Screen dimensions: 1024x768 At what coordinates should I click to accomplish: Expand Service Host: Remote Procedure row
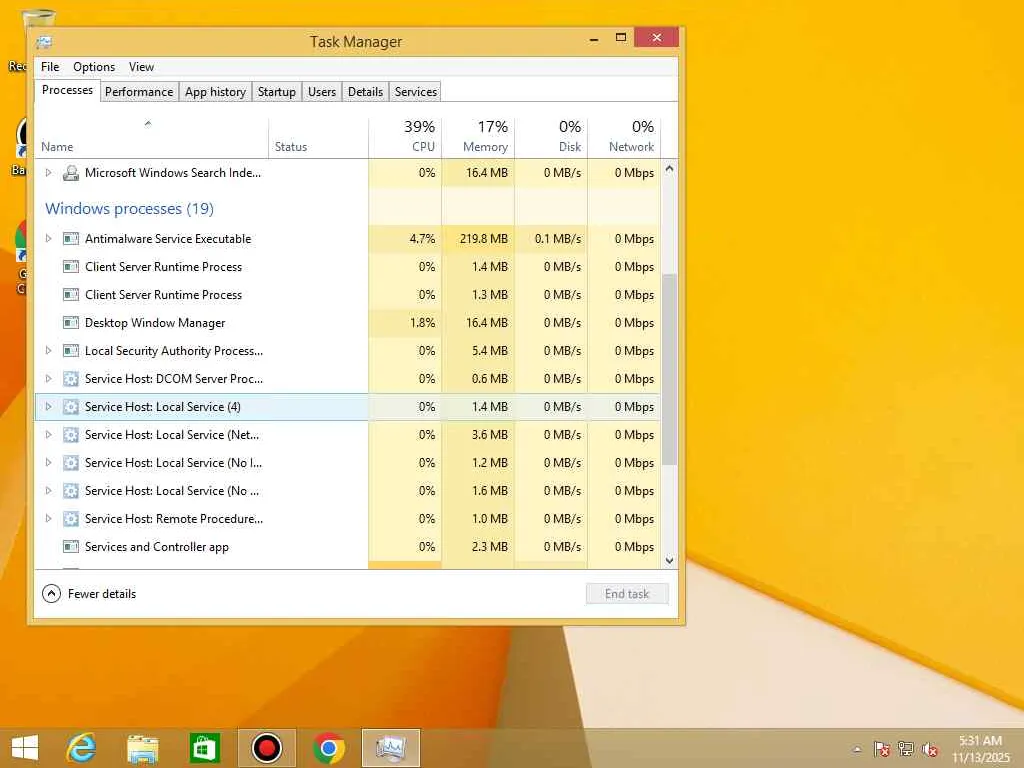48,519
